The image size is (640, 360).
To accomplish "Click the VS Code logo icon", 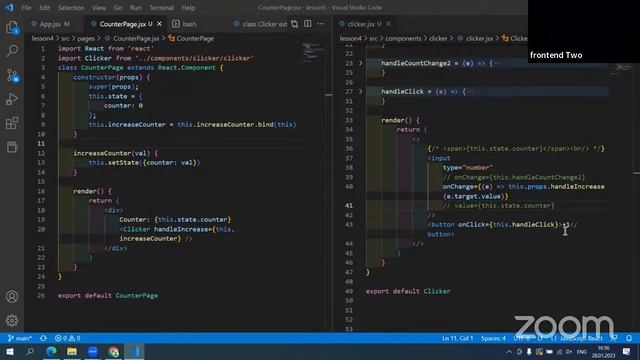I will click(x=9, y=7).
